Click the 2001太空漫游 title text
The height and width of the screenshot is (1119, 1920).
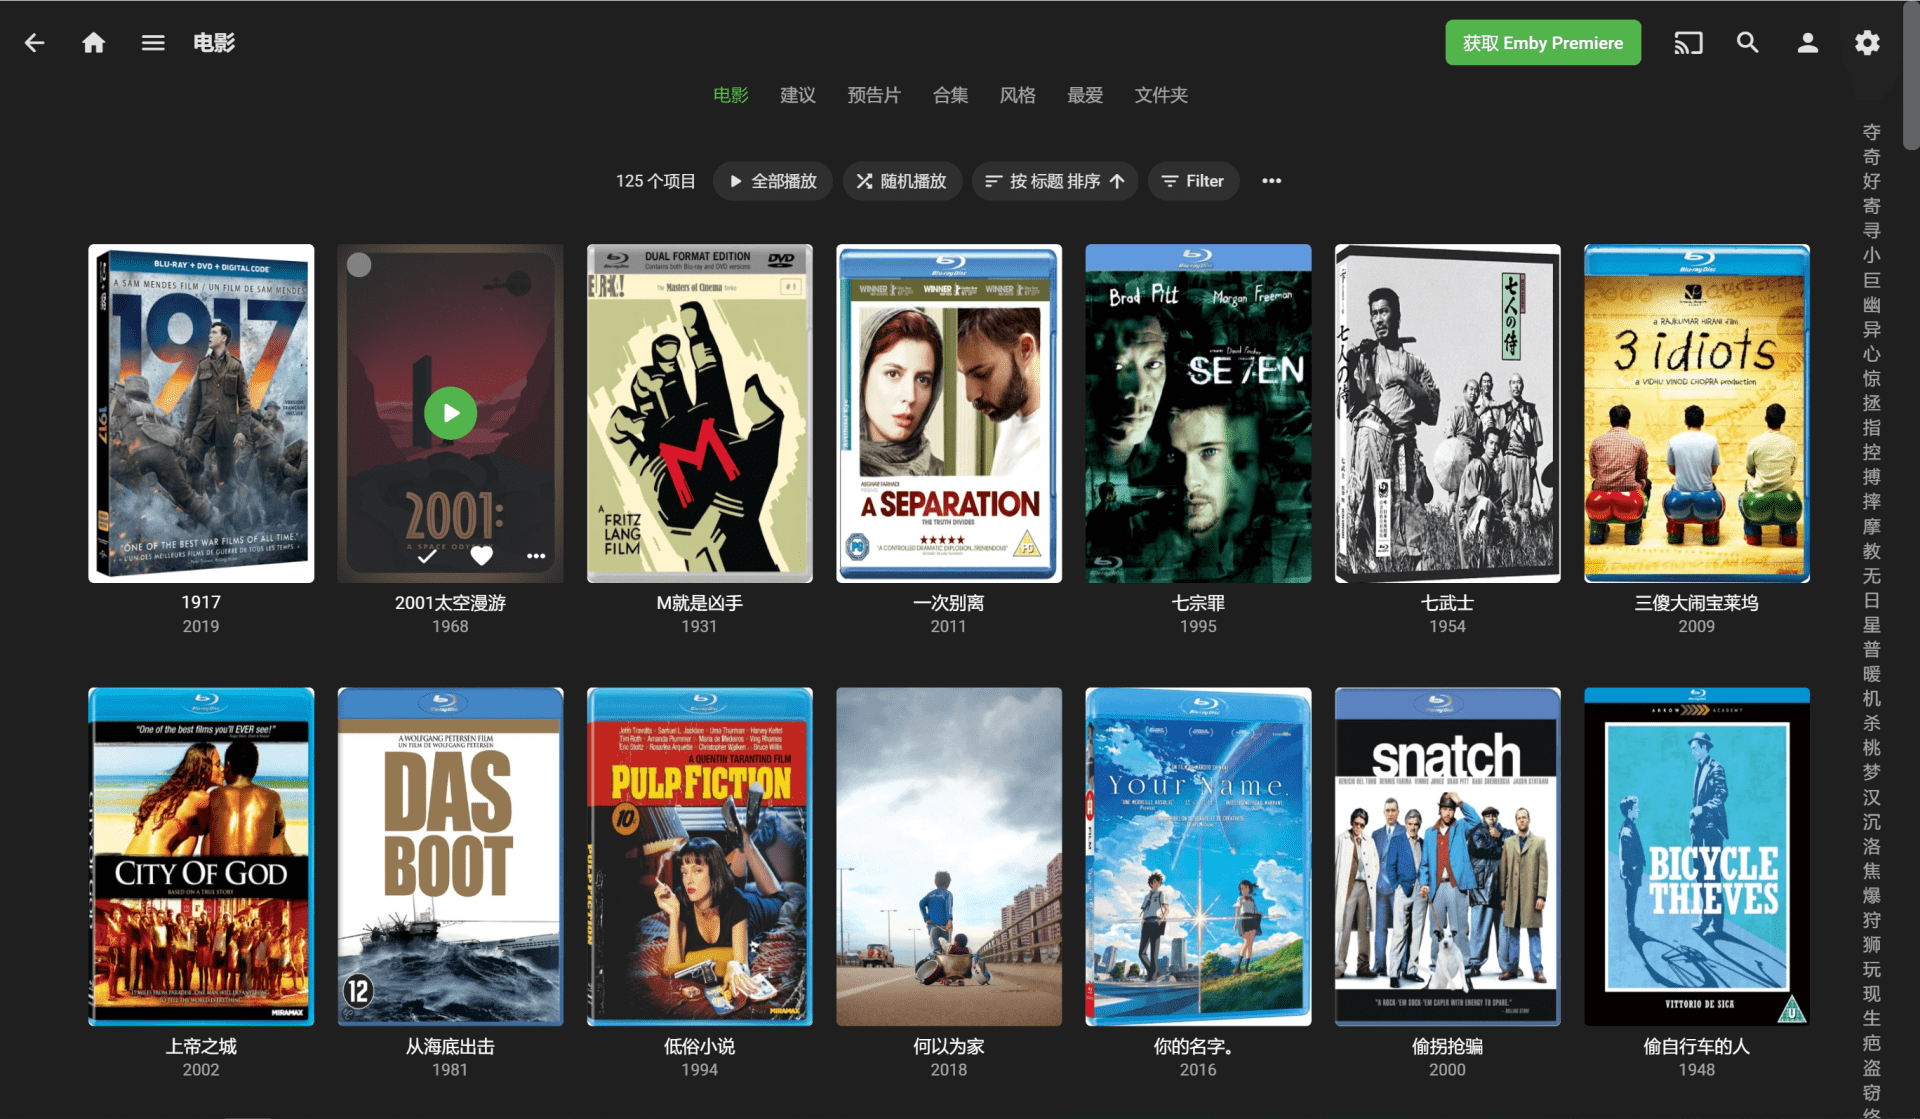pos(450,603)
